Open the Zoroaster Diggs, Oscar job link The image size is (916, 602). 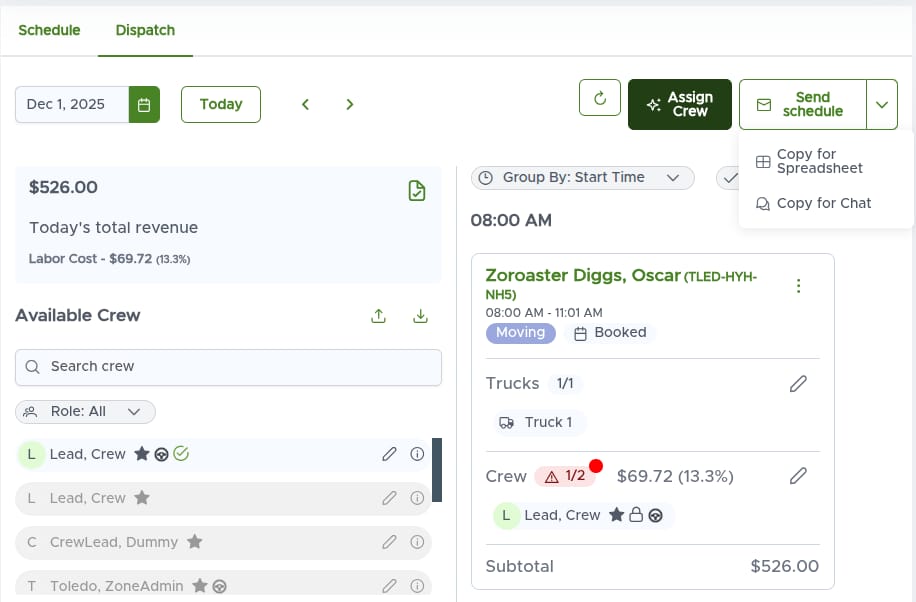click(x=621, y=283)
